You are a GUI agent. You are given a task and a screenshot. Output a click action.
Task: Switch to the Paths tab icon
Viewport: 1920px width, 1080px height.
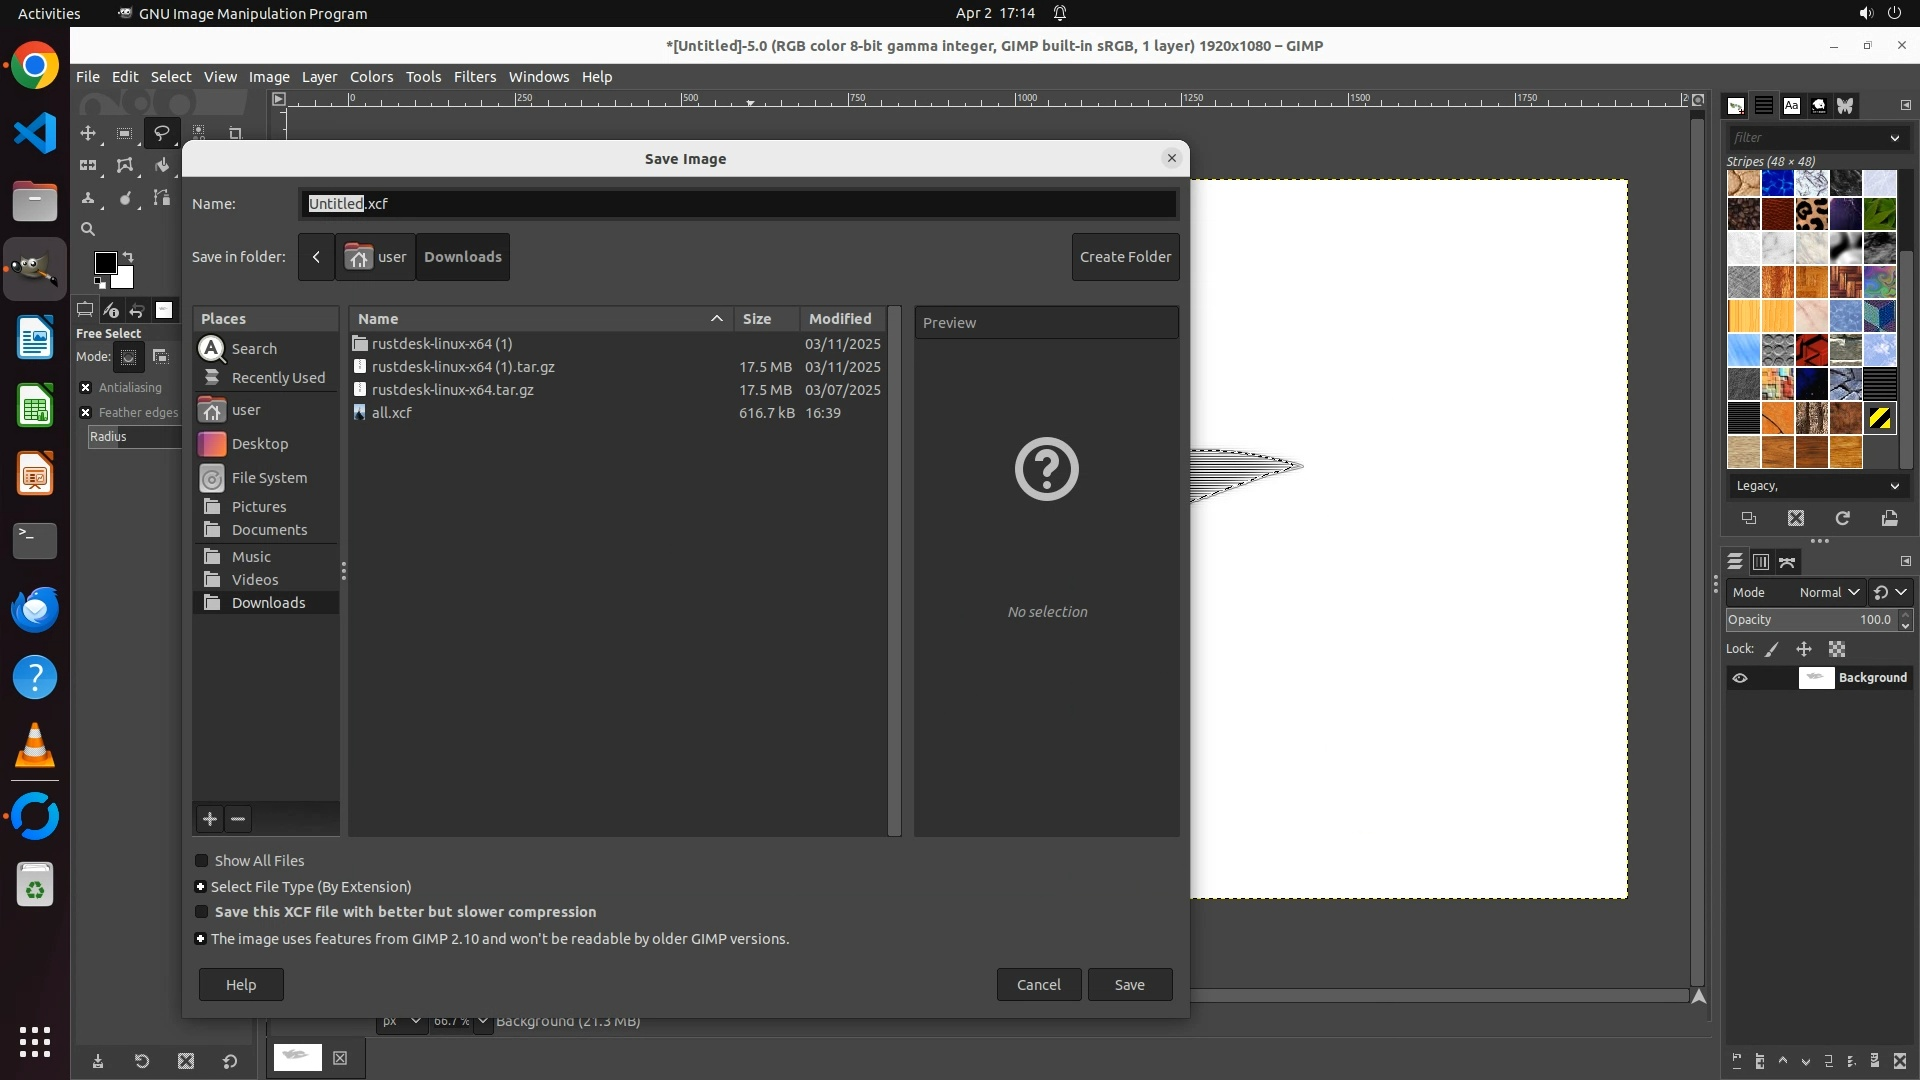(x=1787, y=562)
